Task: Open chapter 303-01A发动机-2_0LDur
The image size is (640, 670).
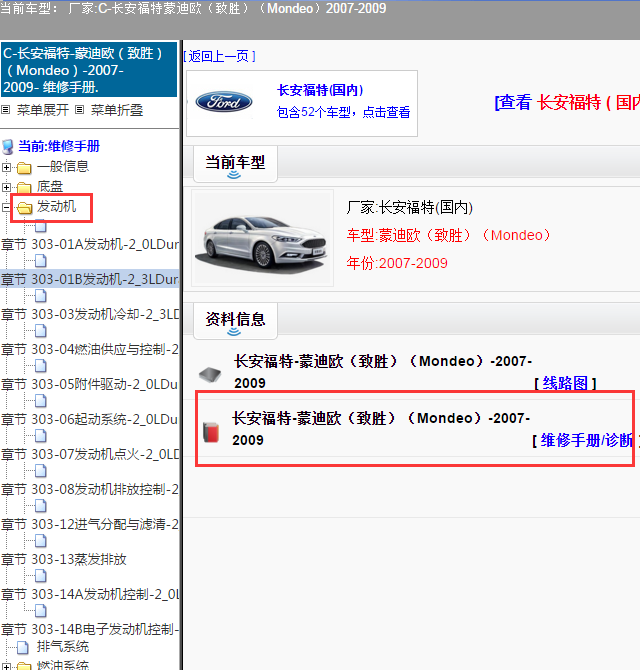Action: [90, 244]
